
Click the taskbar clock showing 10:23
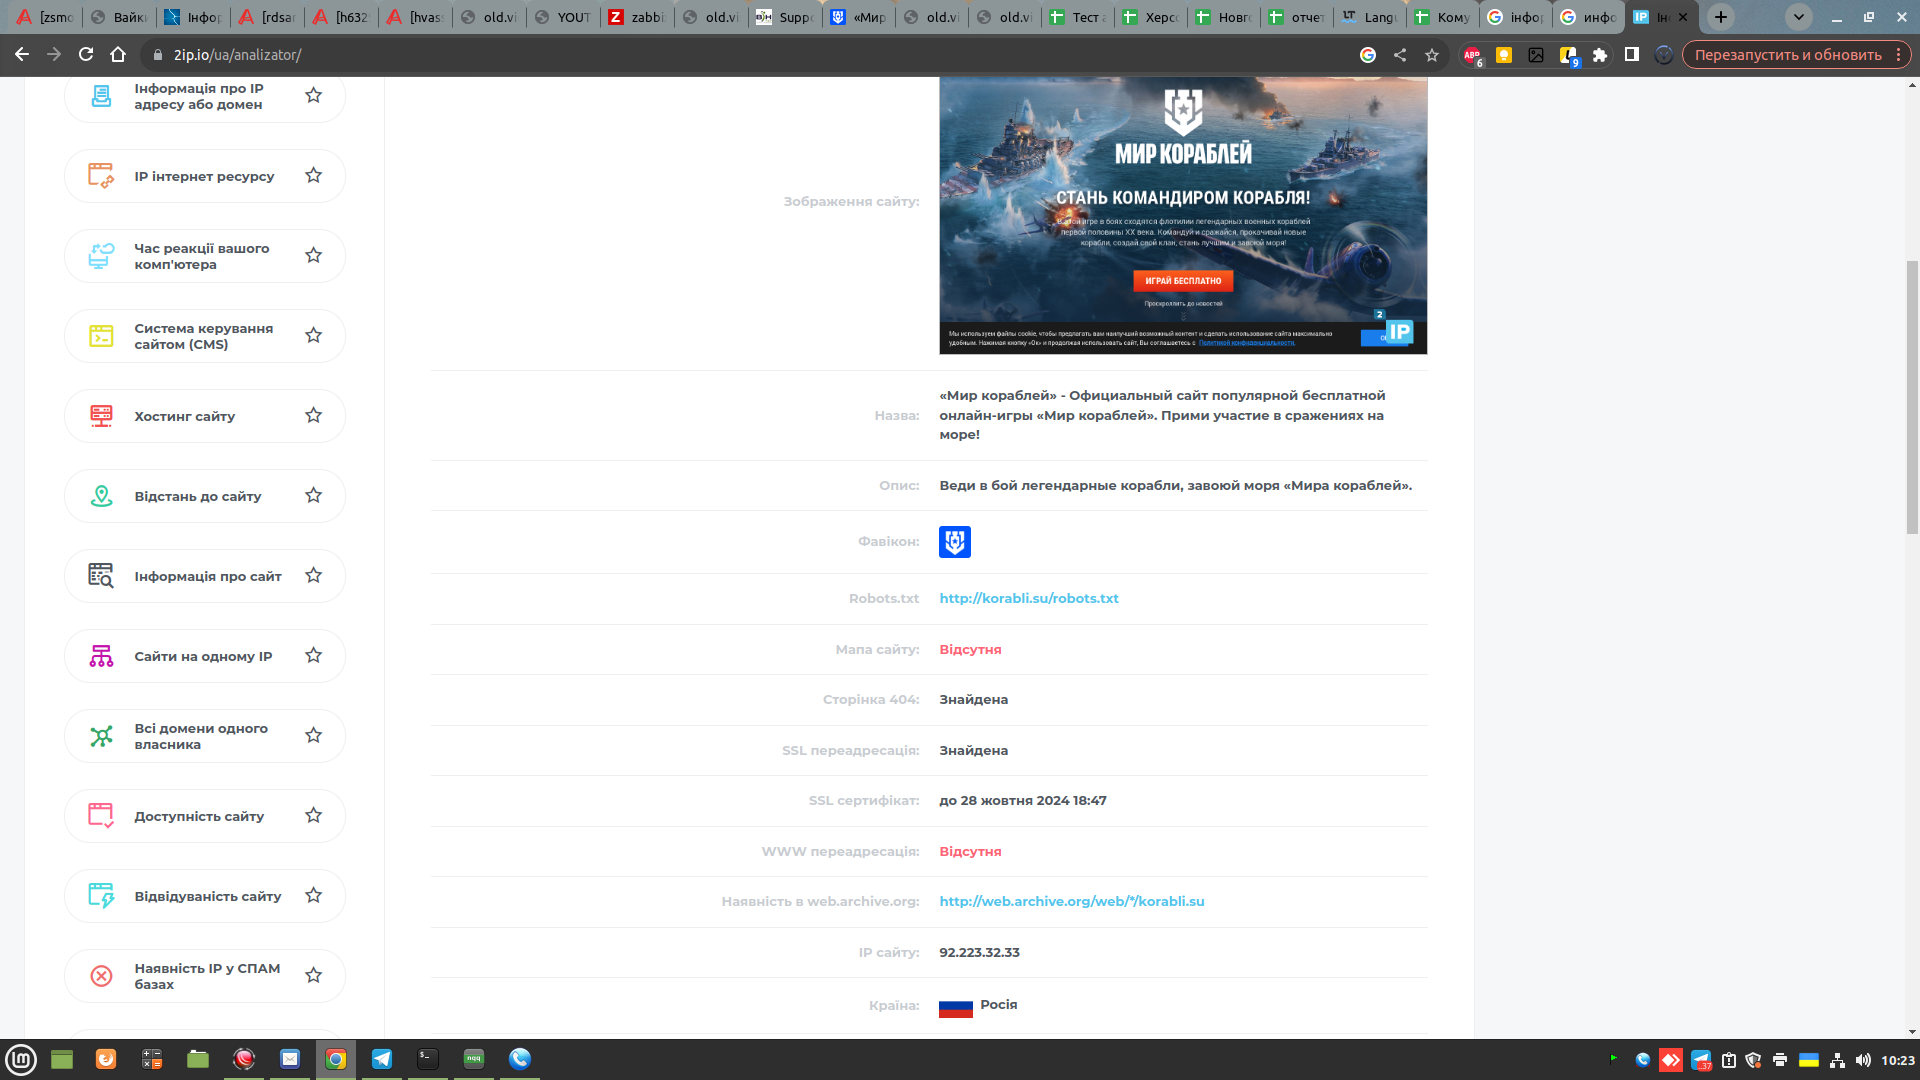1898,1060
